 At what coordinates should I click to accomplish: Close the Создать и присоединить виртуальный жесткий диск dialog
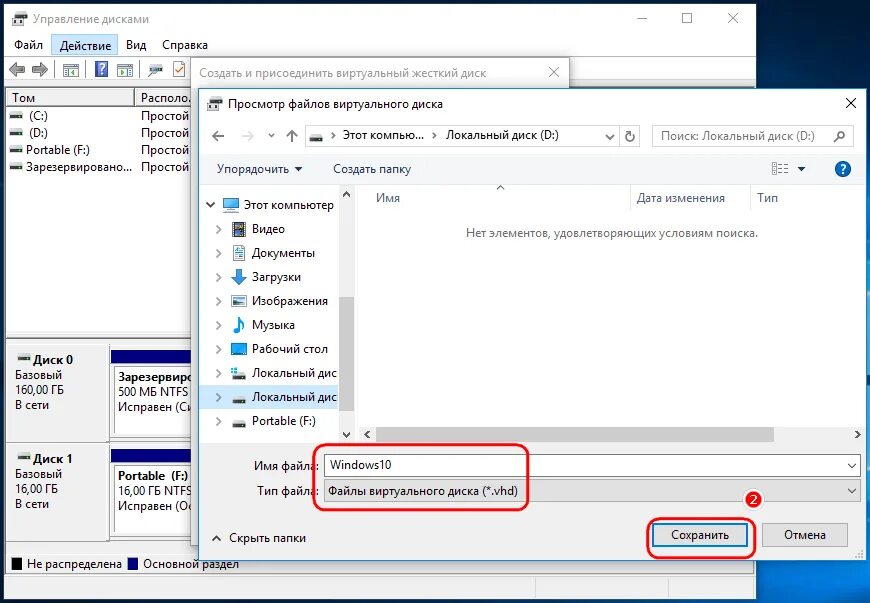[x=554, y=72]
